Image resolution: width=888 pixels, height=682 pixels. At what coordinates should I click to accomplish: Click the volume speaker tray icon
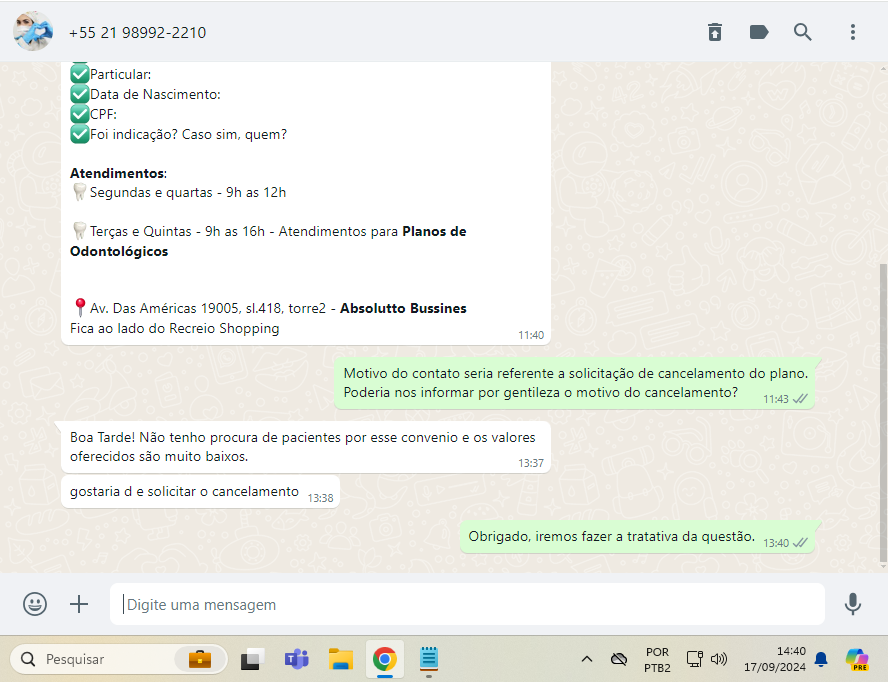click(x=719, y=659)
